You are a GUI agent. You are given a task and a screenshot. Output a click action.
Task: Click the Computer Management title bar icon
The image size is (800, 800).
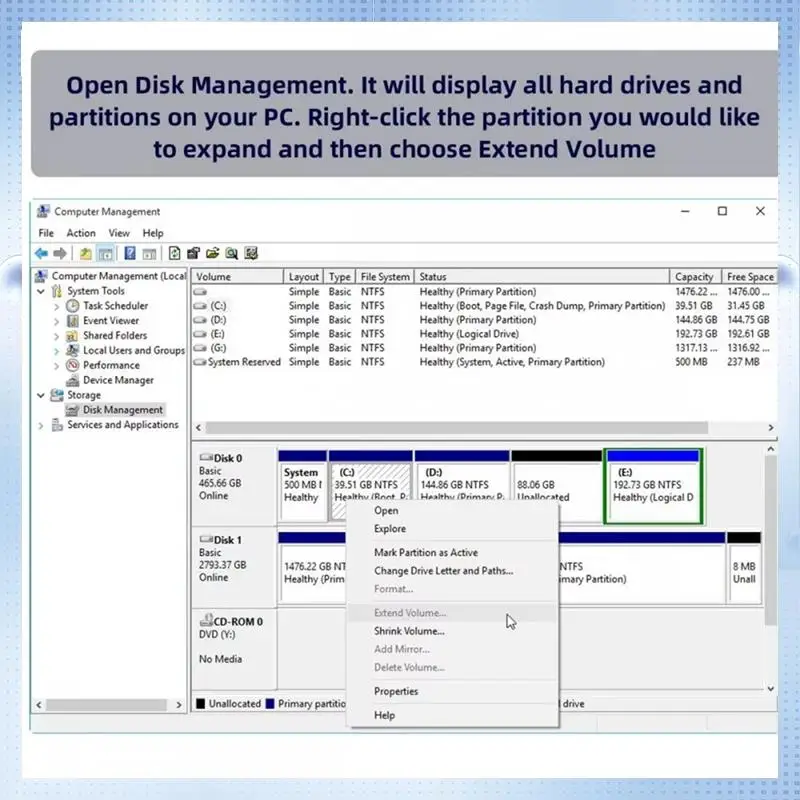44,211
